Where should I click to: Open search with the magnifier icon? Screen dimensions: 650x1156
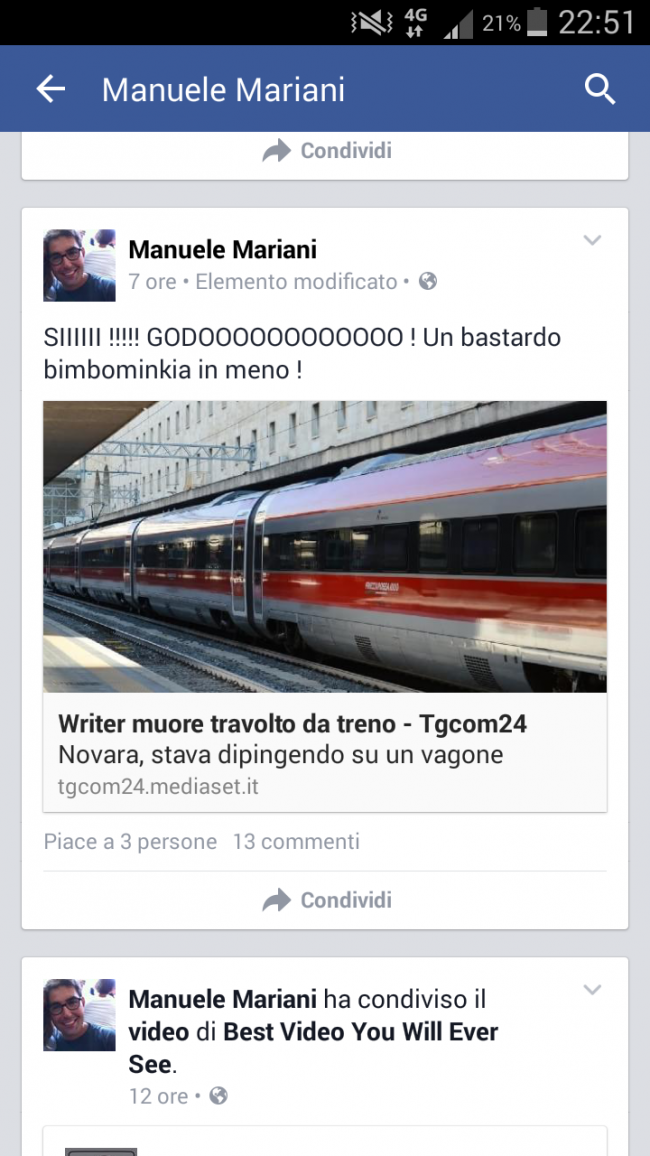pyautogui.click(x=600, y=89)
